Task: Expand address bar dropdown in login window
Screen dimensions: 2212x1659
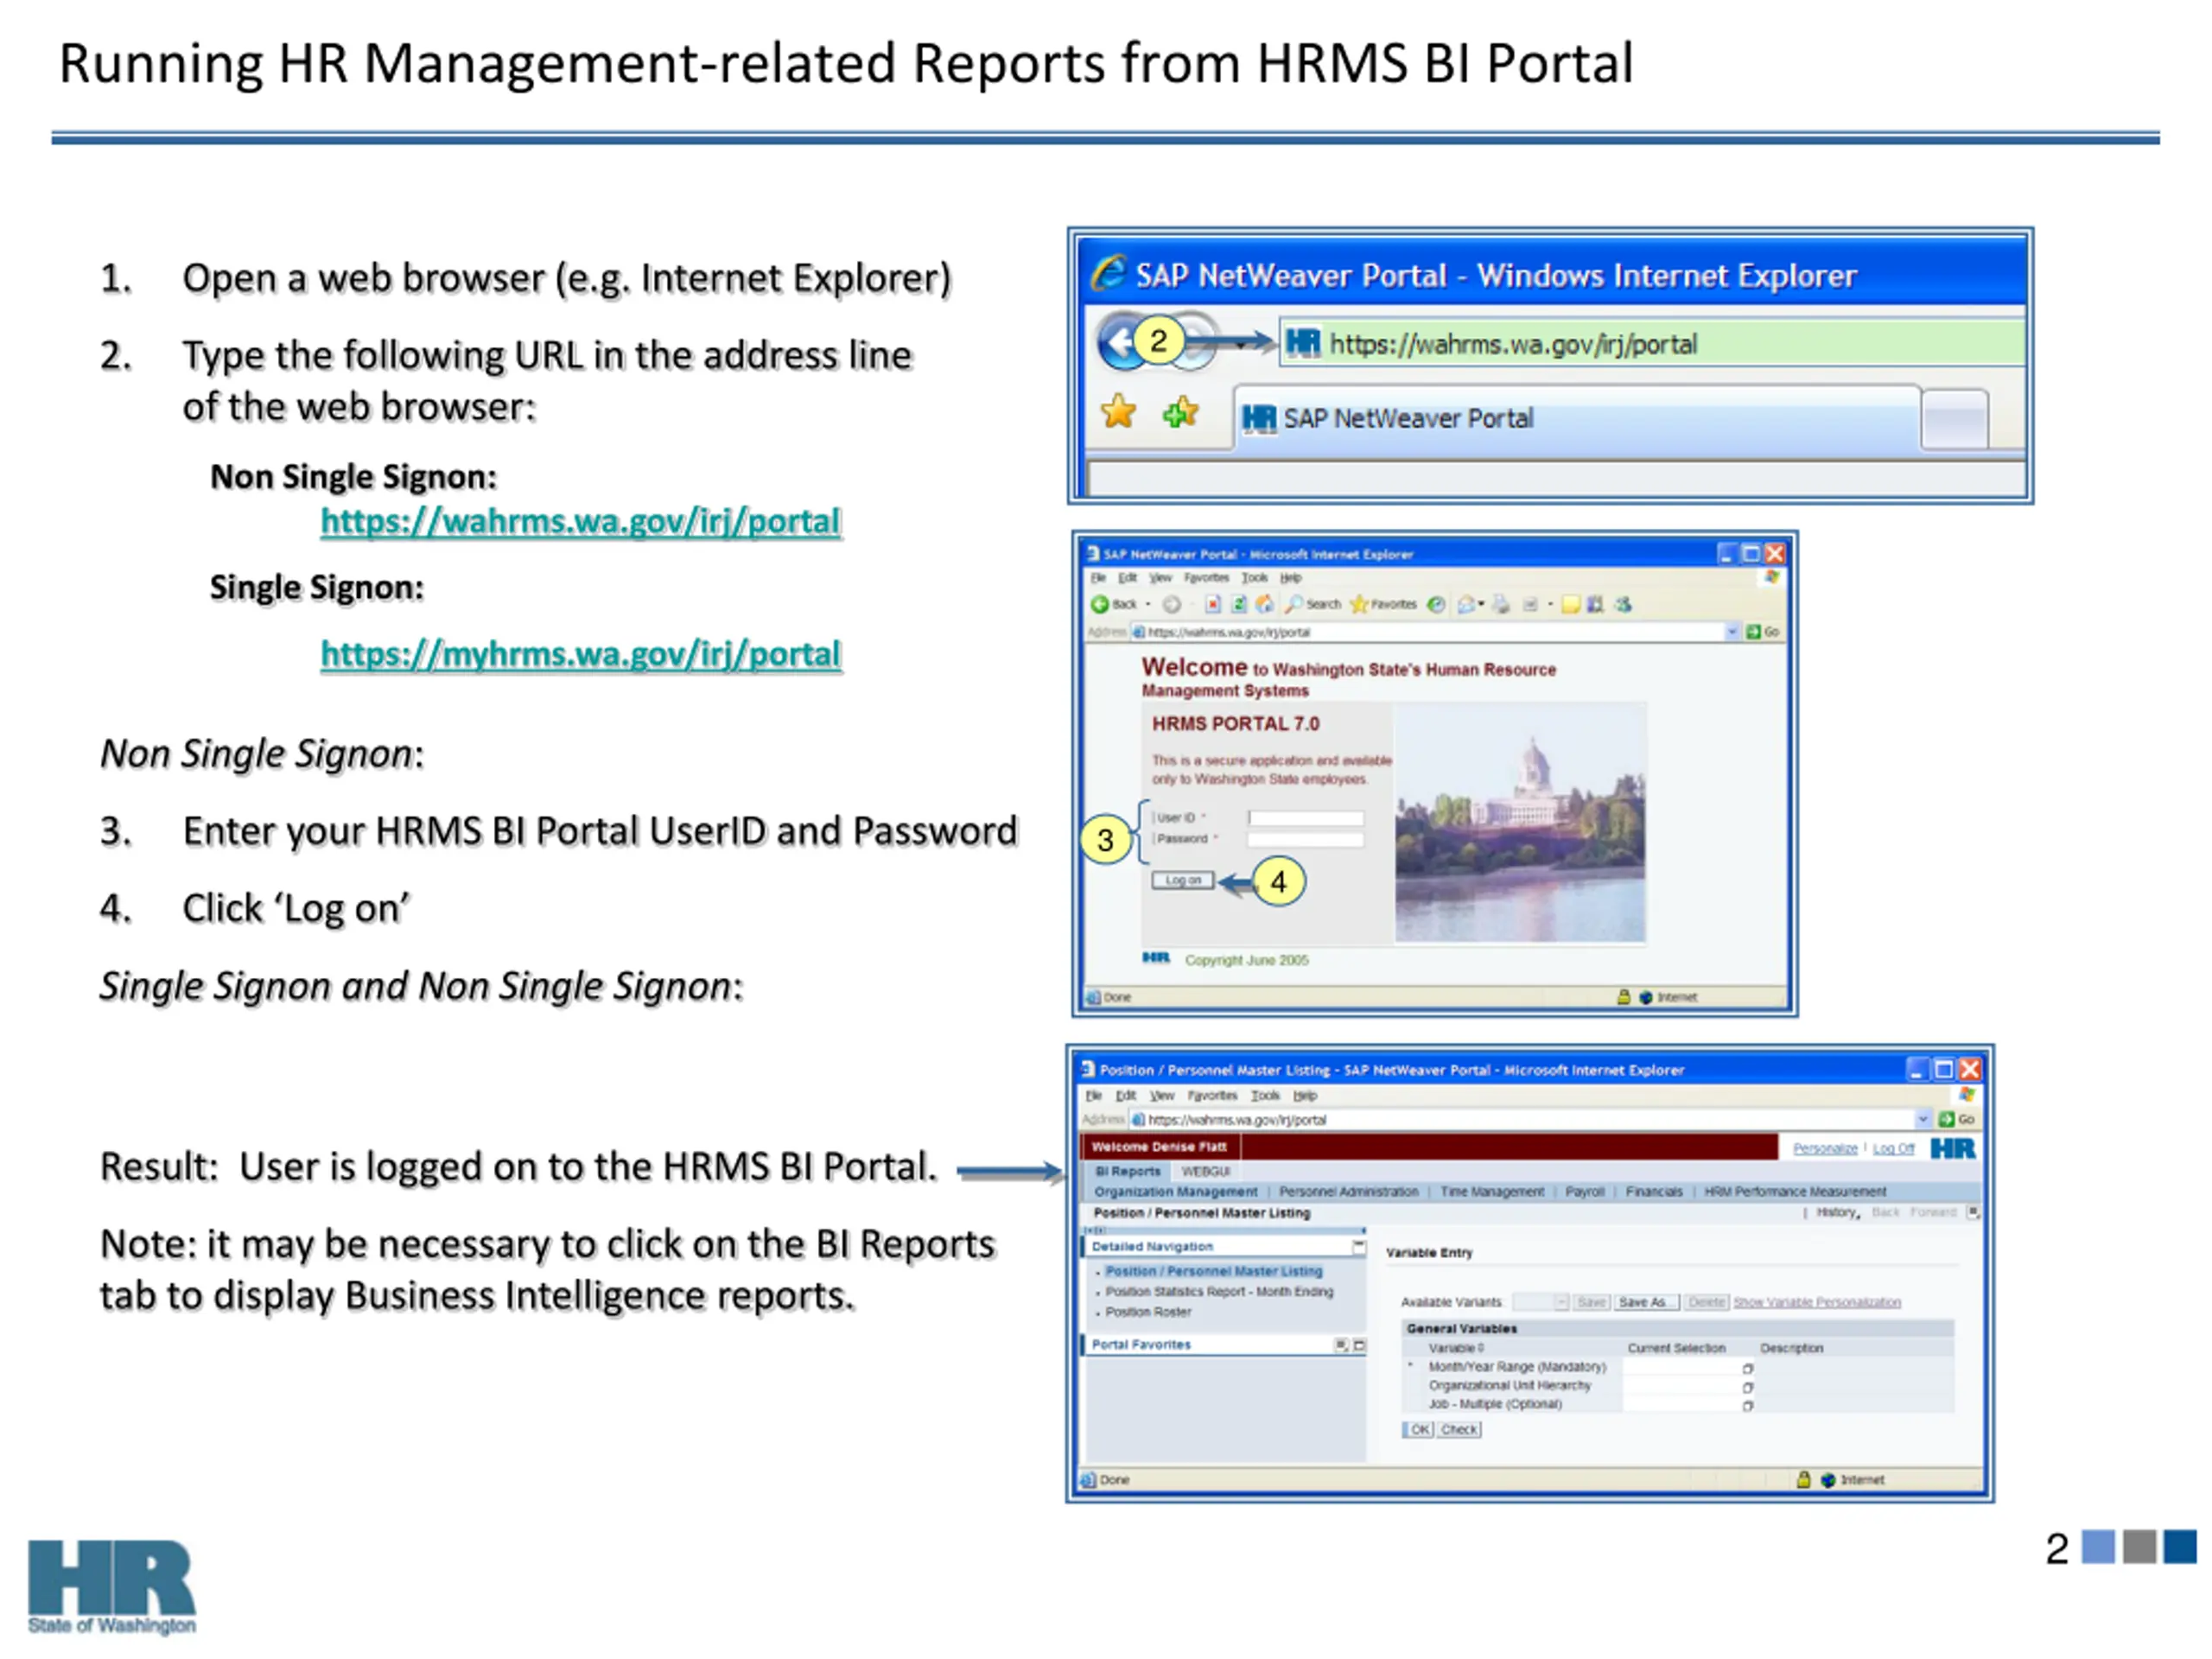Action: click(x=1732, y=632)
